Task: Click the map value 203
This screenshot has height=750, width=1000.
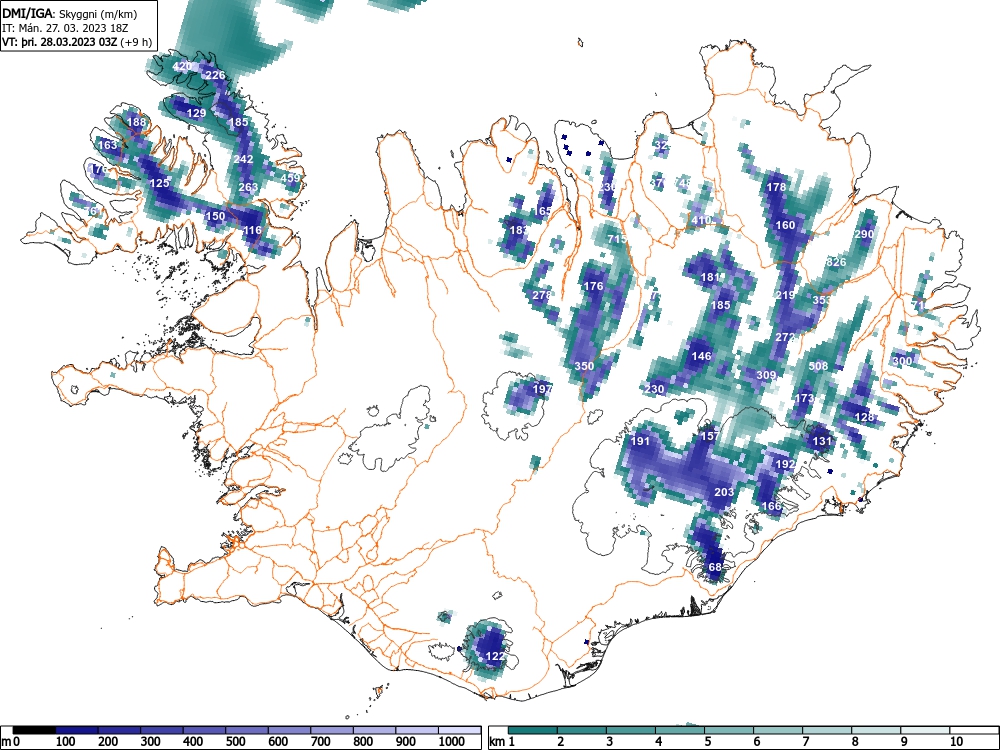Action: pos(724,492)
